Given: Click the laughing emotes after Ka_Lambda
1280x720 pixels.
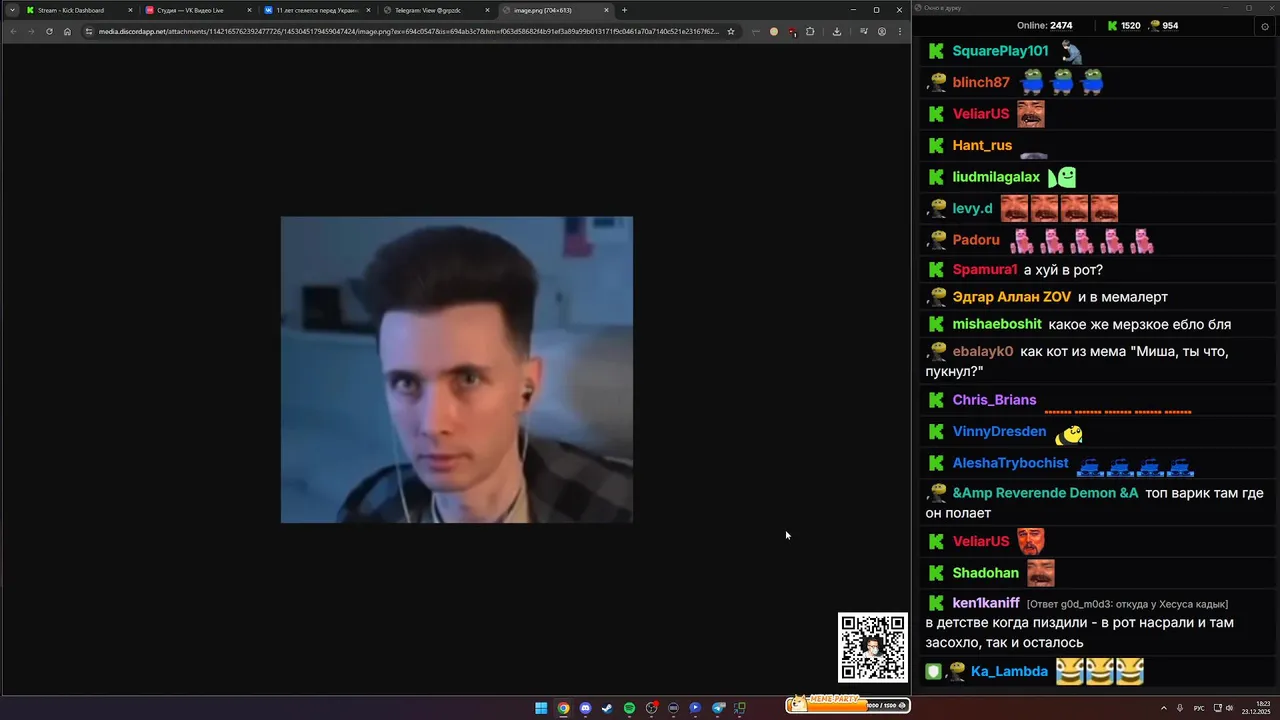Looking at the screenshot, I should click(1099, 671).
